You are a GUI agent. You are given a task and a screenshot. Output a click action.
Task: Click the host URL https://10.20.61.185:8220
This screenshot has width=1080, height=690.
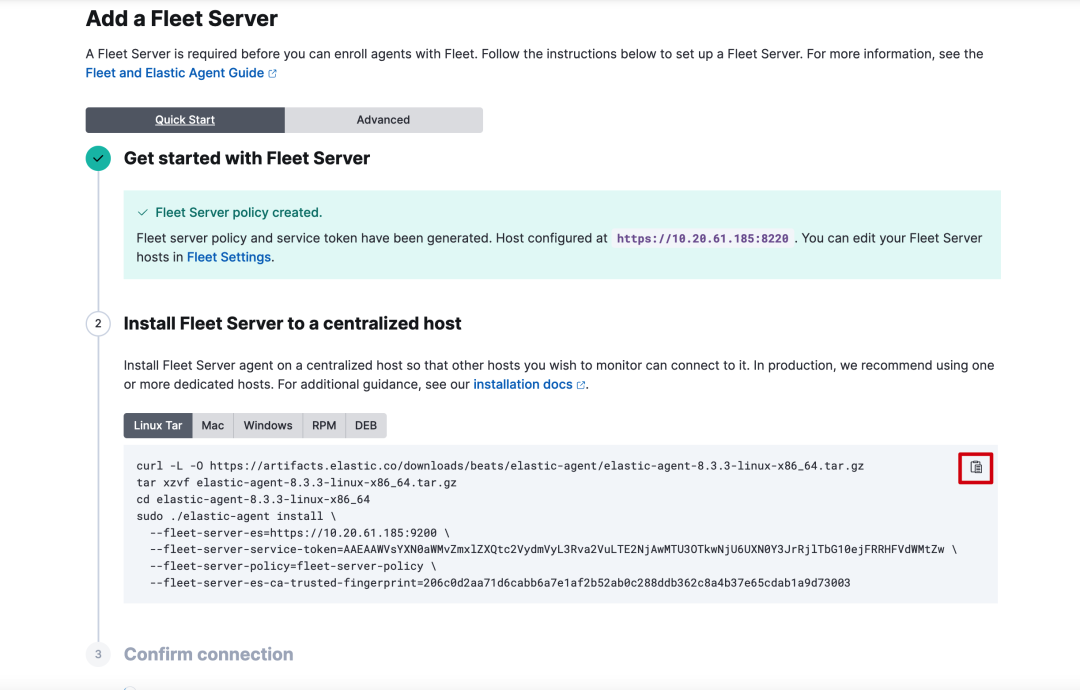click(702, 239)
